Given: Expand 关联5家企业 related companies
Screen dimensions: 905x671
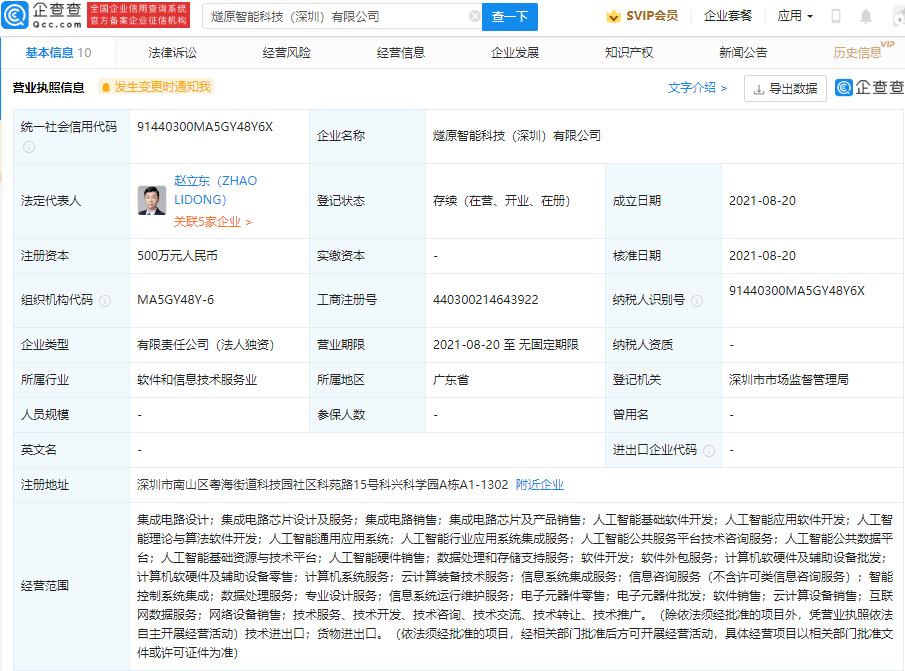Looking at the screenshot, I should [212, 222].
